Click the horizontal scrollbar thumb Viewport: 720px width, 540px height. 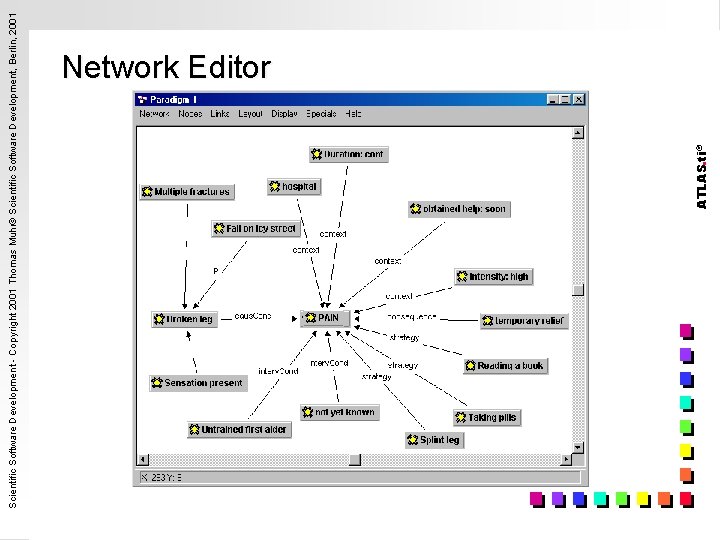[x=355, y=459]
